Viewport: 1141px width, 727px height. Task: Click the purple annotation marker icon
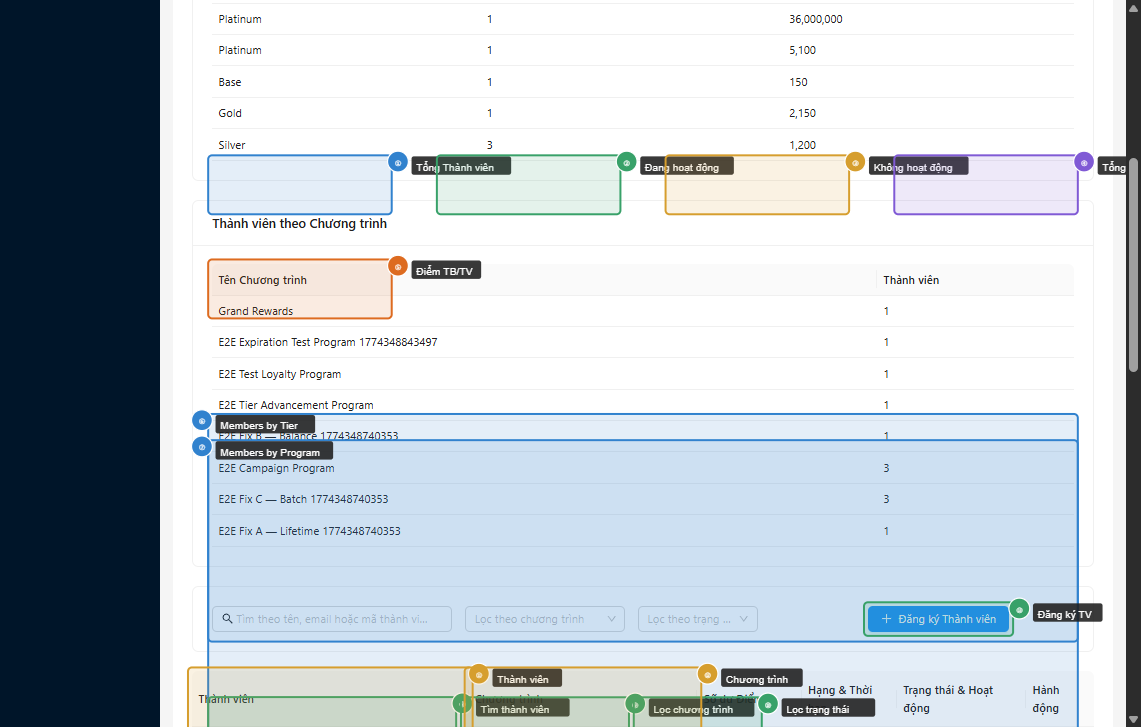click(1084, 162)
